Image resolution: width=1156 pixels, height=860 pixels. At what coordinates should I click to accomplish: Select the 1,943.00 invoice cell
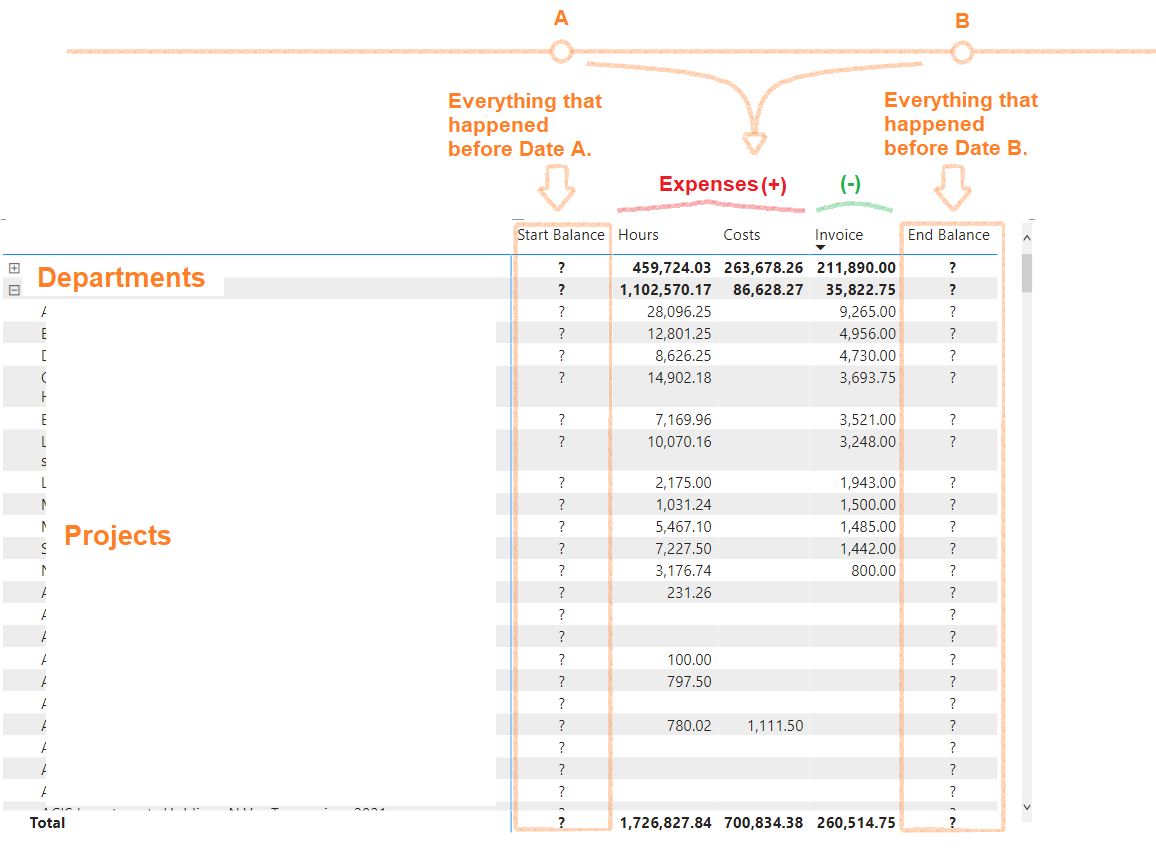click(x=868, y=483)
